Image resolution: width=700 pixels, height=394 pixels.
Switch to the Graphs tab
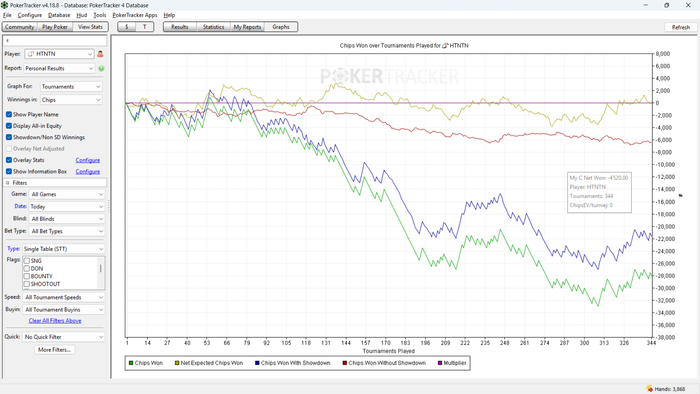281,27
